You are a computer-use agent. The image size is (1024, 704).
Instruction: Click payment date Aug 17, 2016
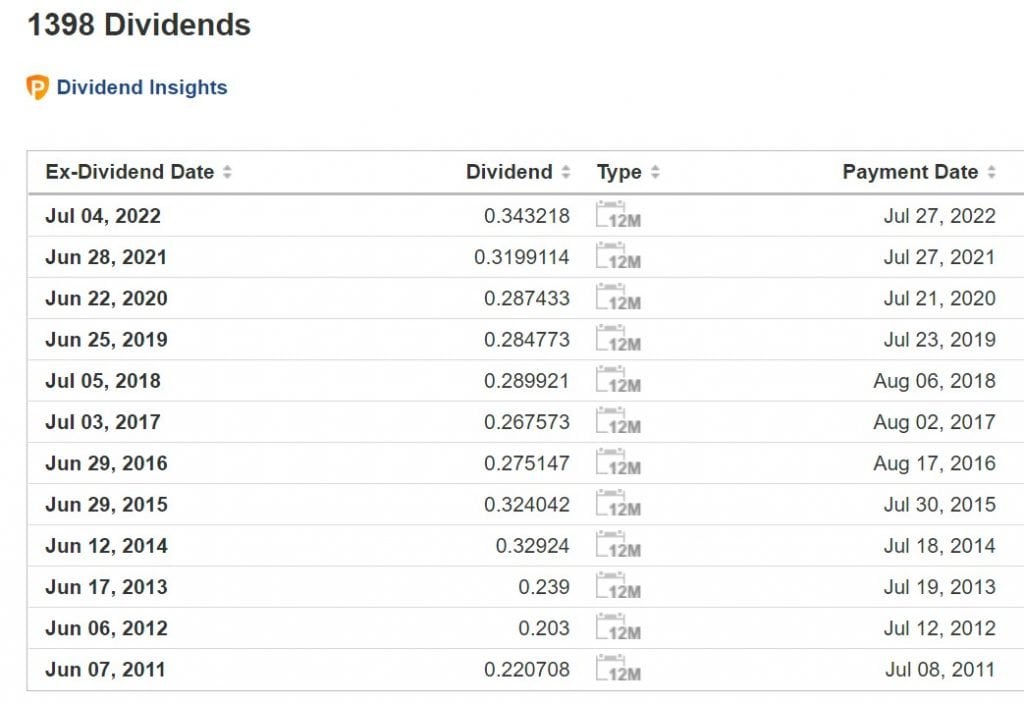935,464
